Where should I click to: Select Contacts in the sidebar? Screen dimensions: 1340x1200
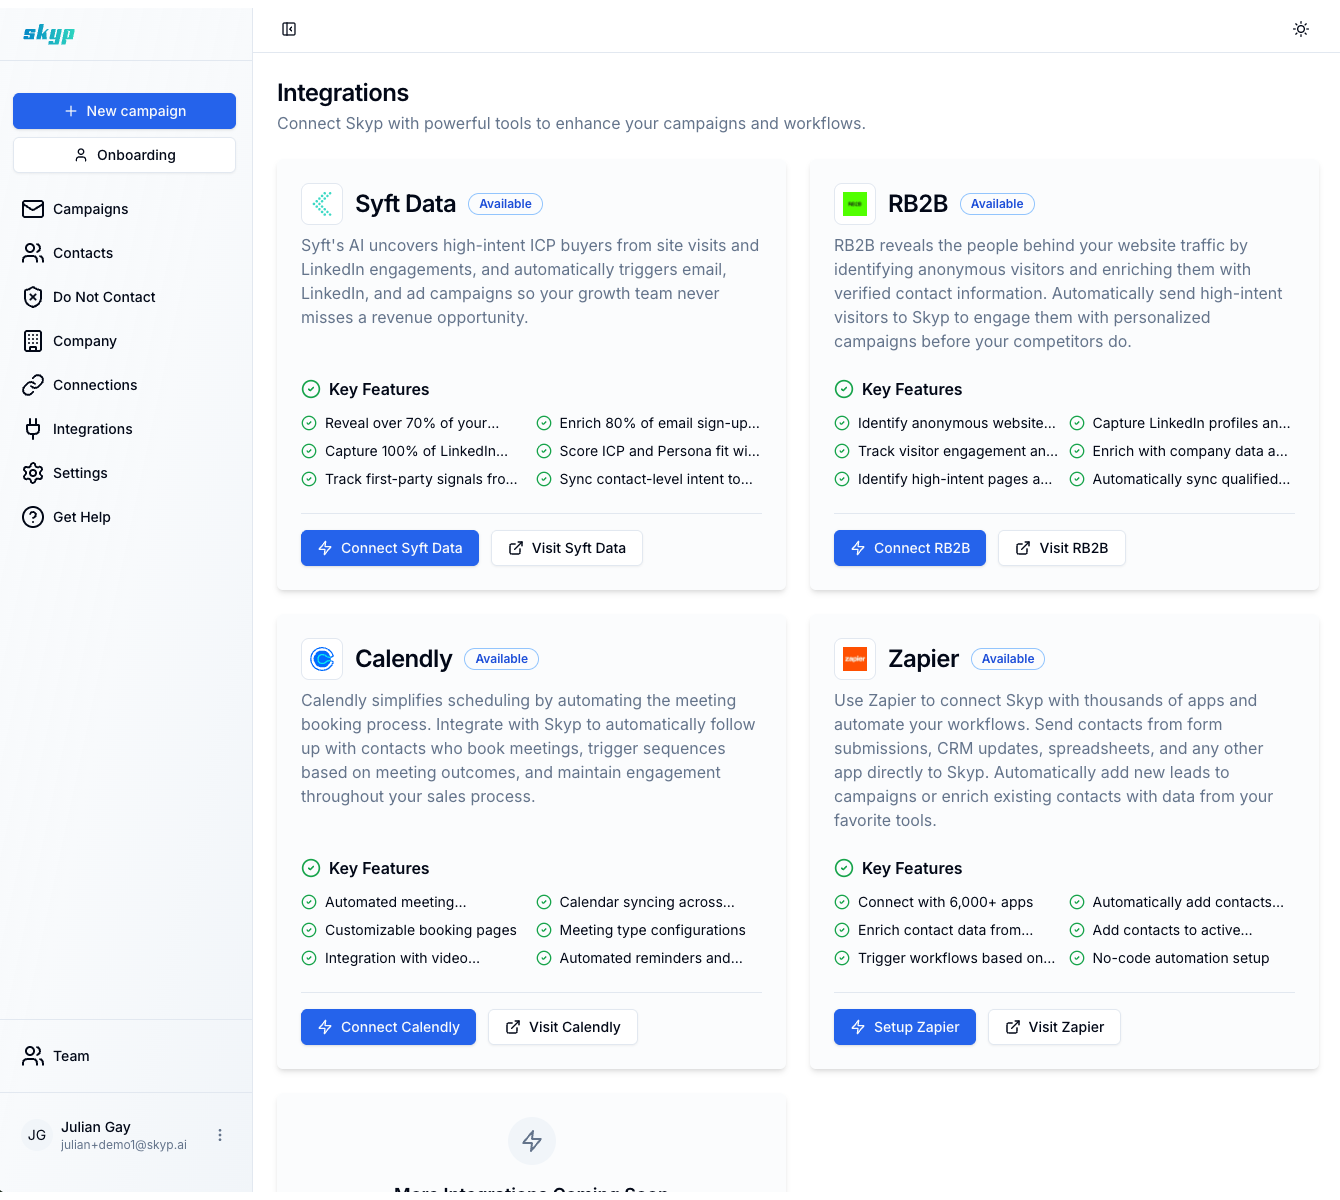(x=83, y=253)
